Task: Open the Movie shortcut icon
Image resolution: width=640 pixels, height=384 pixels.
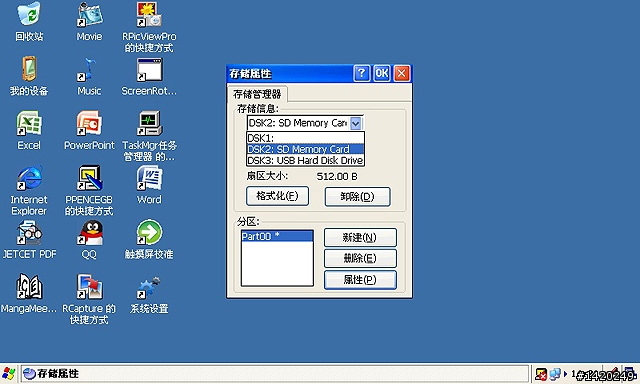Action: click(89, 21)
